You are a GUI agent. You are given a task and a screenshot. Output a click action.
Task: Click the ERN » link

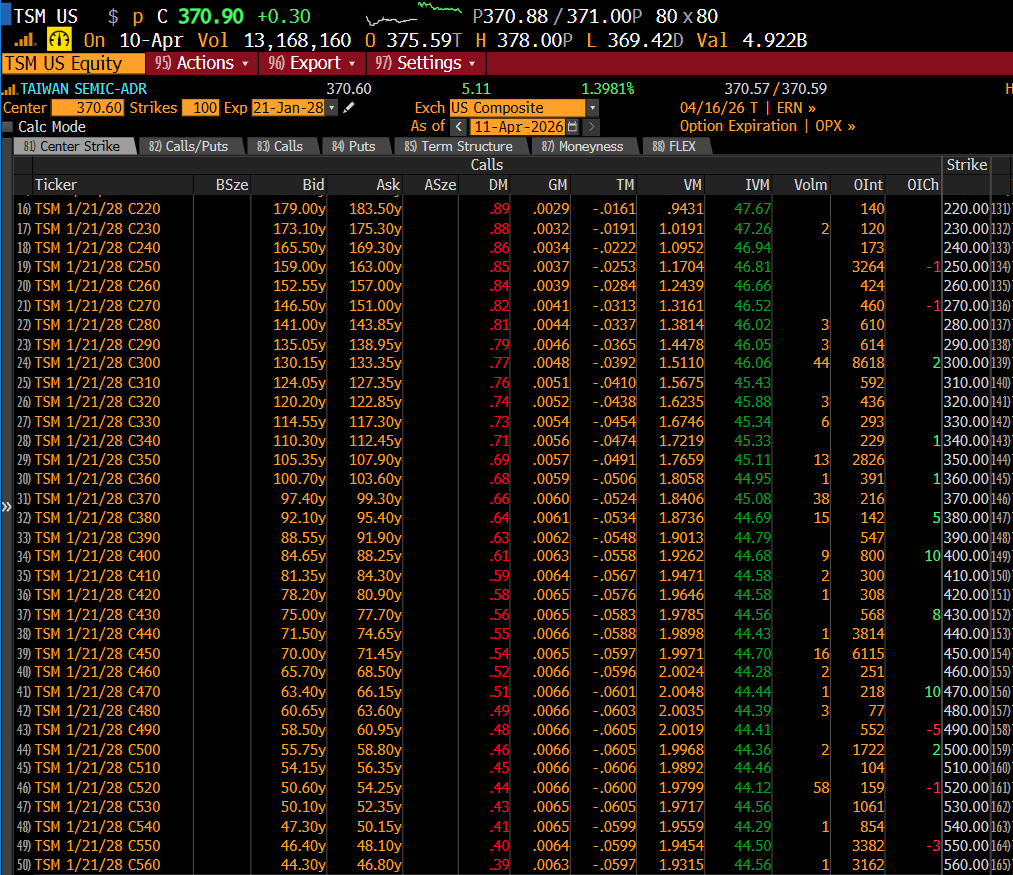[x=796, y=108]
